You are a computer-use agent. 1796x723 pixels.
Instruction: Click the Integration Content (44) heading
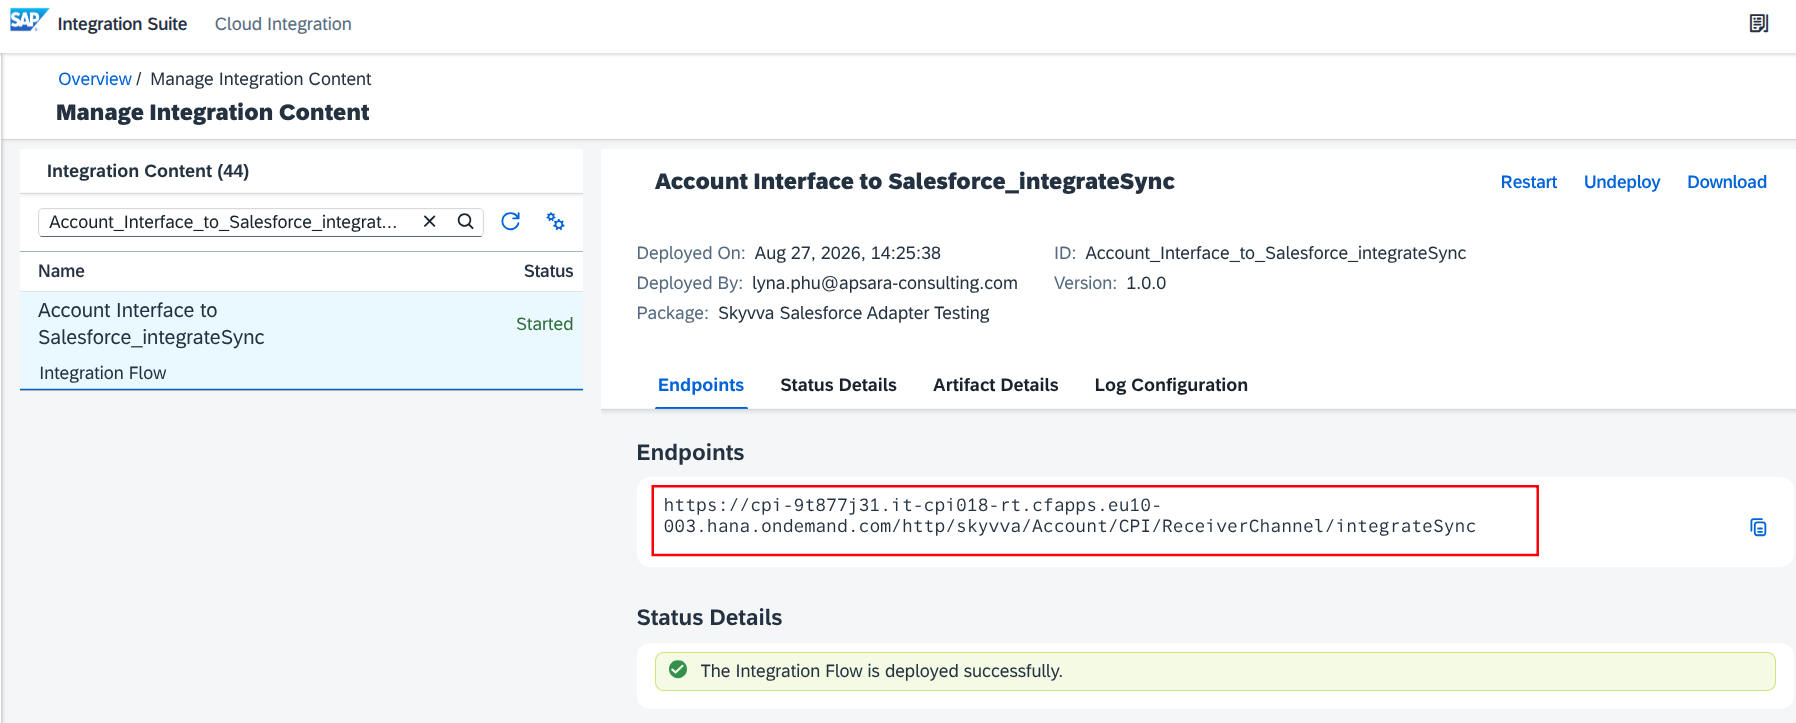(148, 171)
